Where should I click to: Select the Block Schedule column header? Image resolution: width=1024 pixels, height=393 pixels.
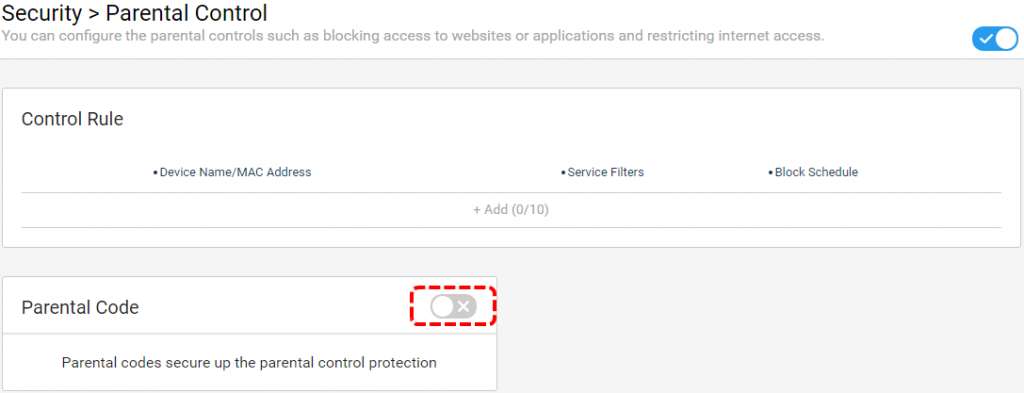pyautogui.click(x=816, y=172)
